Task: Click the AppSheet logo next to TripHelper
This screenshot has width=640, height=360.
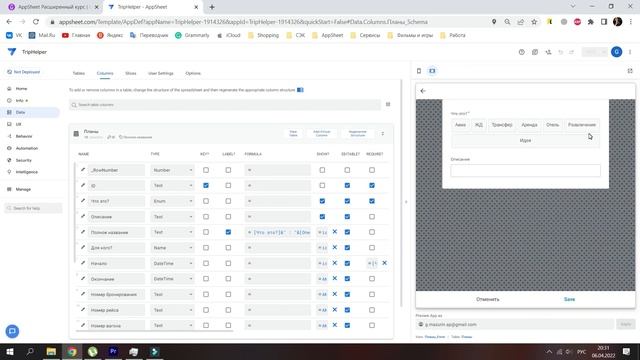Action: click(12, 52)
